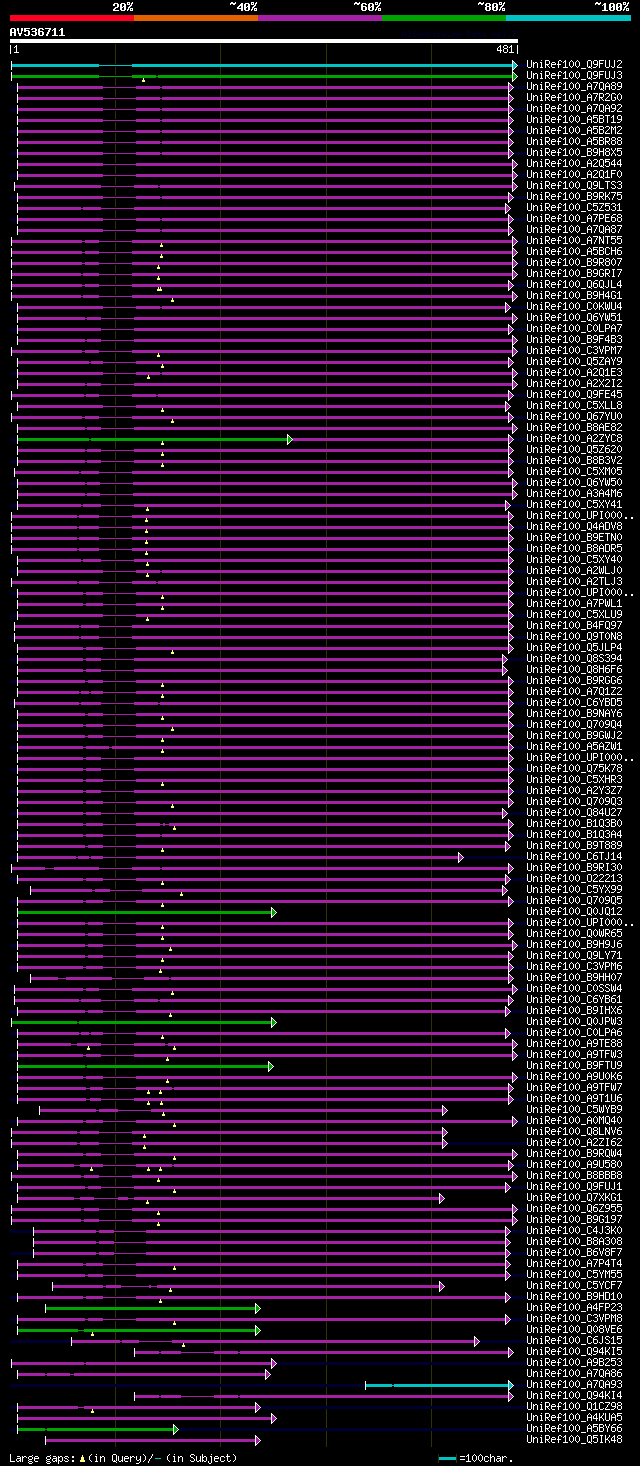This screenshot has height=1466, width=640.
Task: Click hit label UniRef100_Q5IK48
Action: tap(575, 1439)
